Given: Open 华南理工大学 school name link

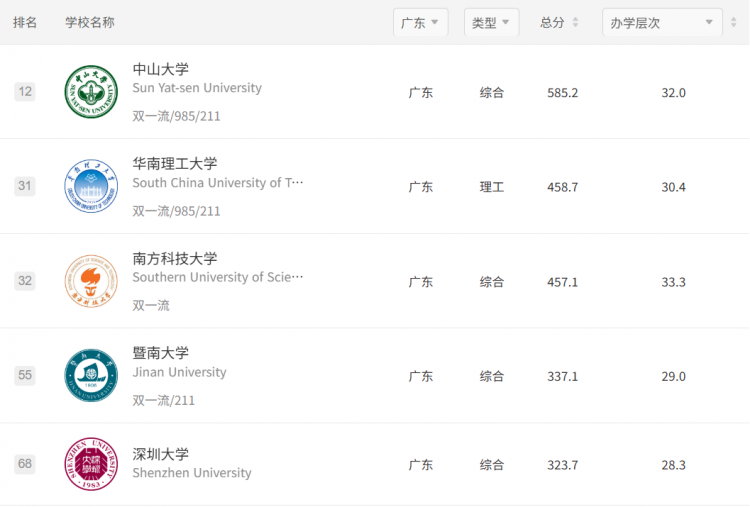Looking at the screenshot, I should coord(175,164).
